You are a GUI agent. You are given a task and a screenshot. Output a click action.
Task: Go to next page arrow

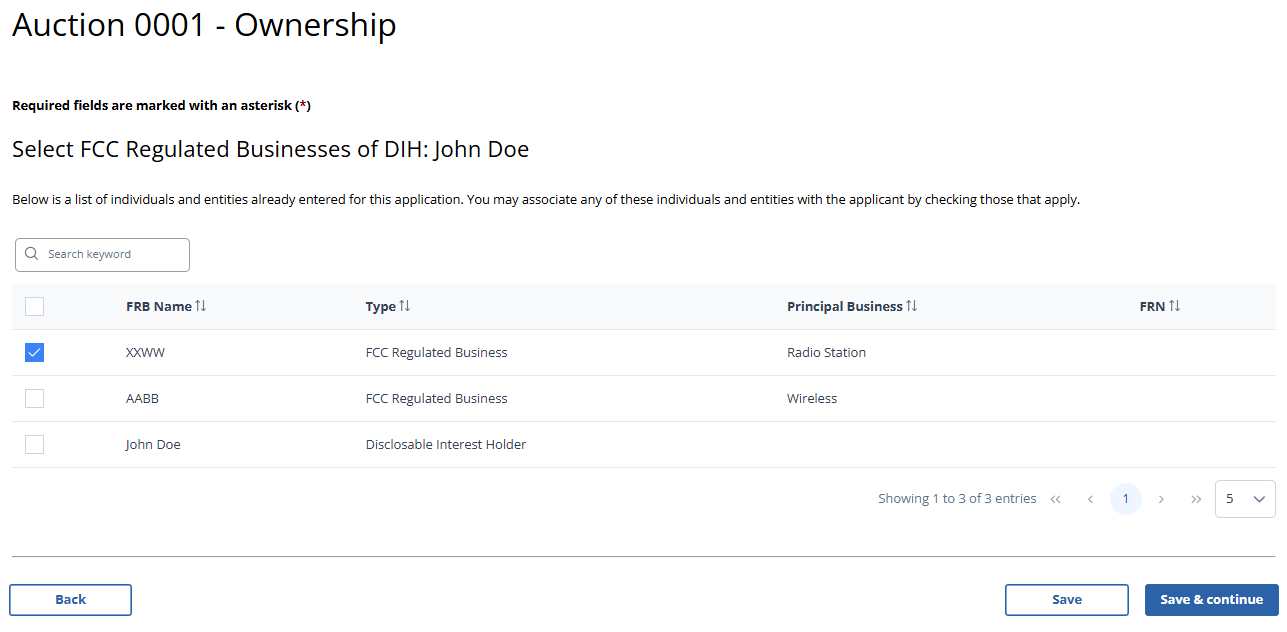[1161, 499]
